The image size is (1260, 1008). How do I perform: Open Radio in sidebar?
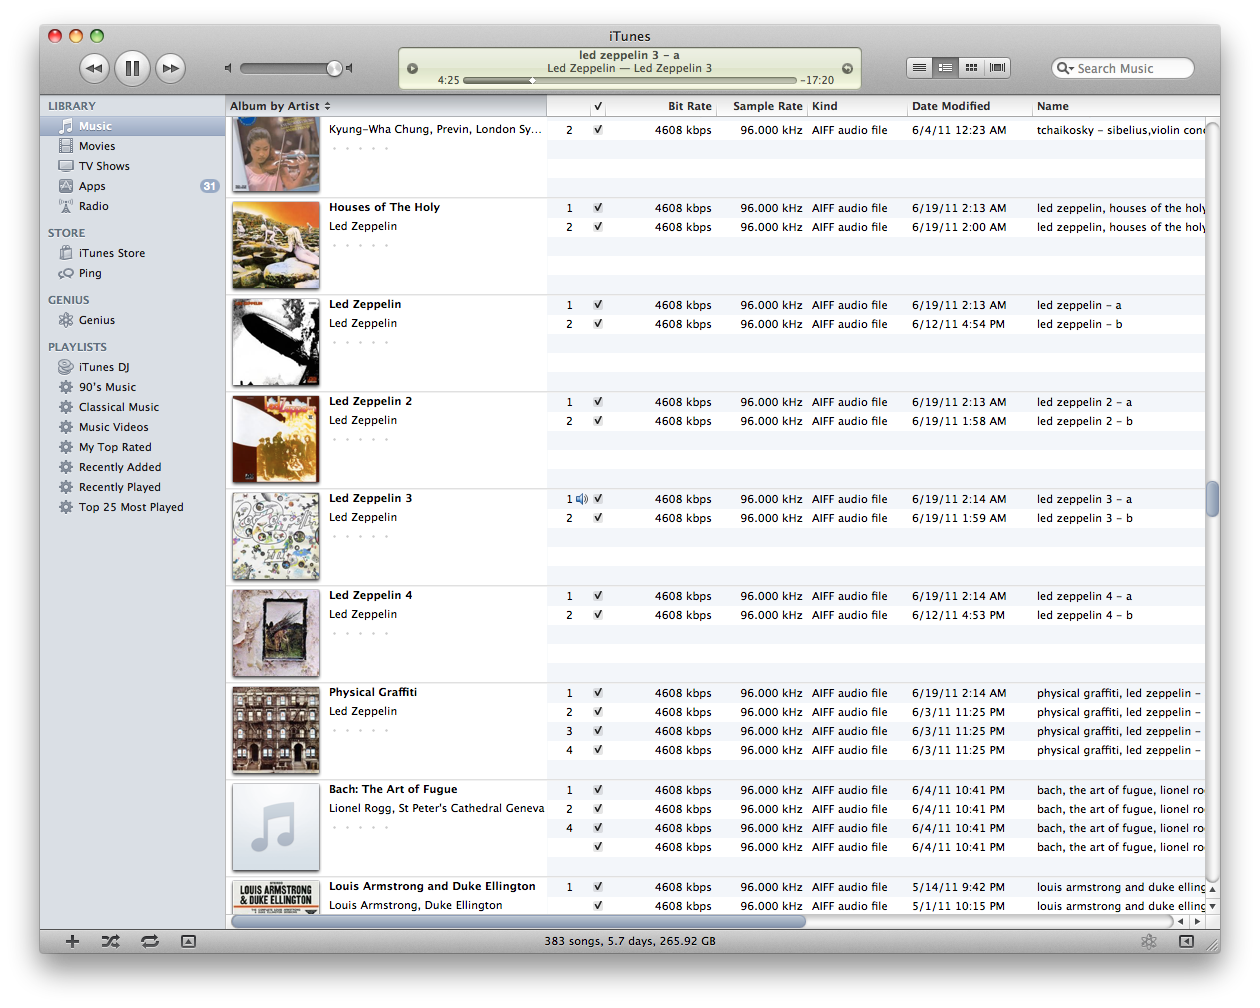click(132, 206)
